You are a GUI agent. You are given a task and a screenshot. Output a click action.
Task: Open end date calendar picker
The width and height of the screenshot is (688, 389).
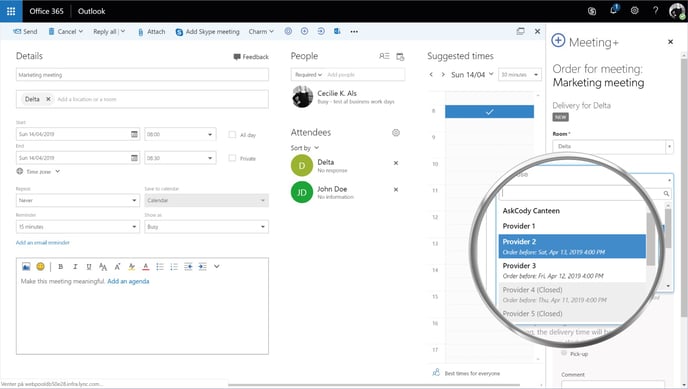point(134,158)
